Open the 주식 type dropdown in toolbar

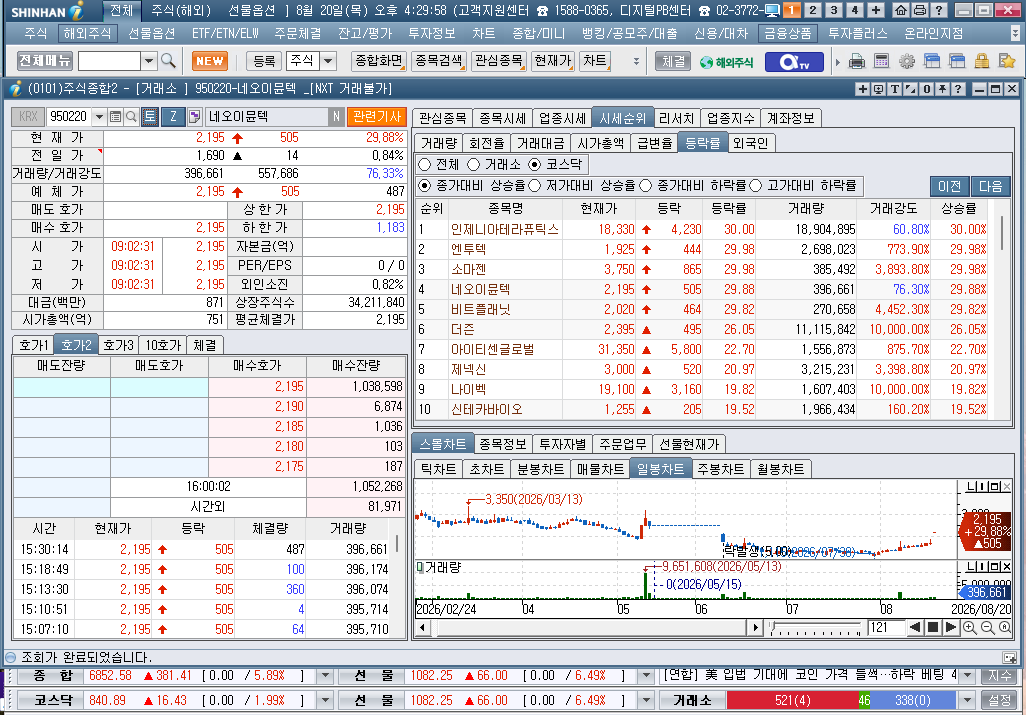click(x=328, y=61)
